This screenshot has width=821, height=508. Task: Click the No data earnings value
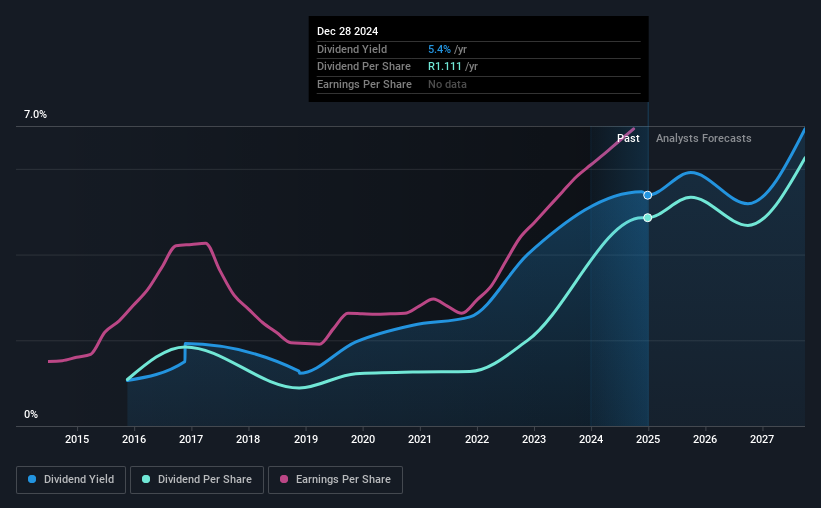(x=447, y=84)
